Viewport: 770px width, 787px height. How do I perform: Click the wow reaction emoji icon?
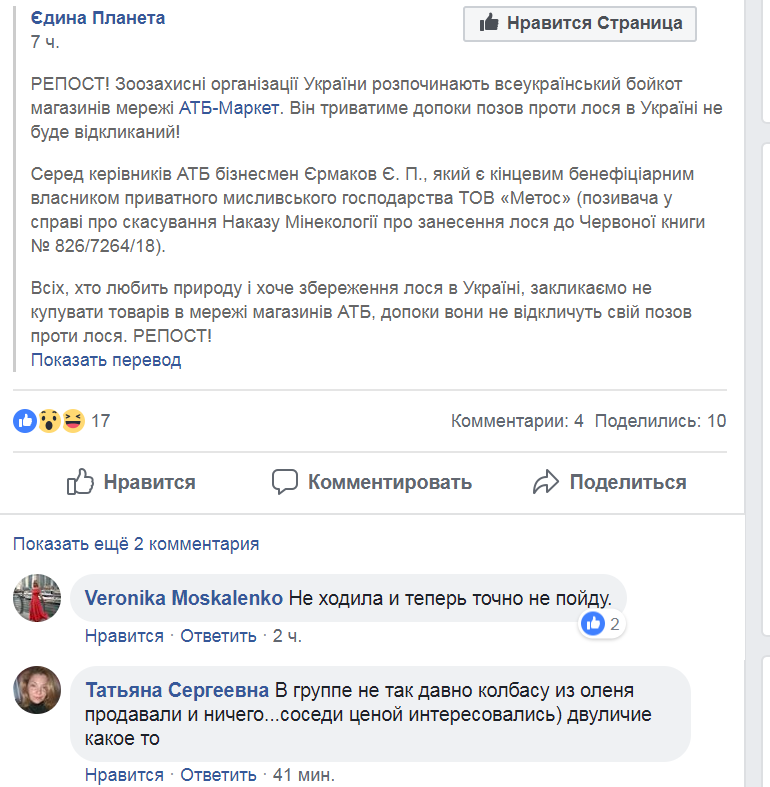[49, 421]
